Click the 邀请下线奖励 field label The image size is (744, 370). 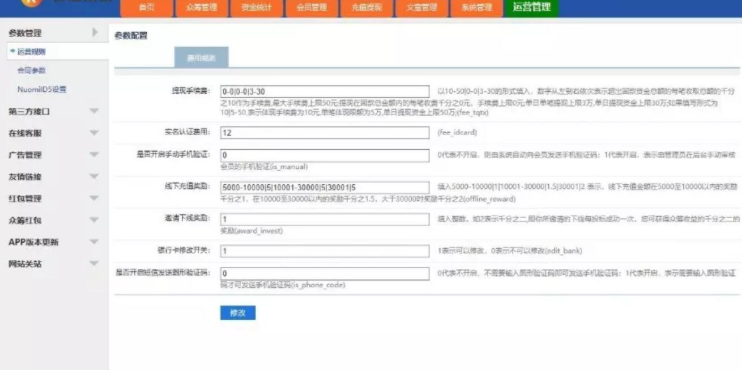point(187,218)
